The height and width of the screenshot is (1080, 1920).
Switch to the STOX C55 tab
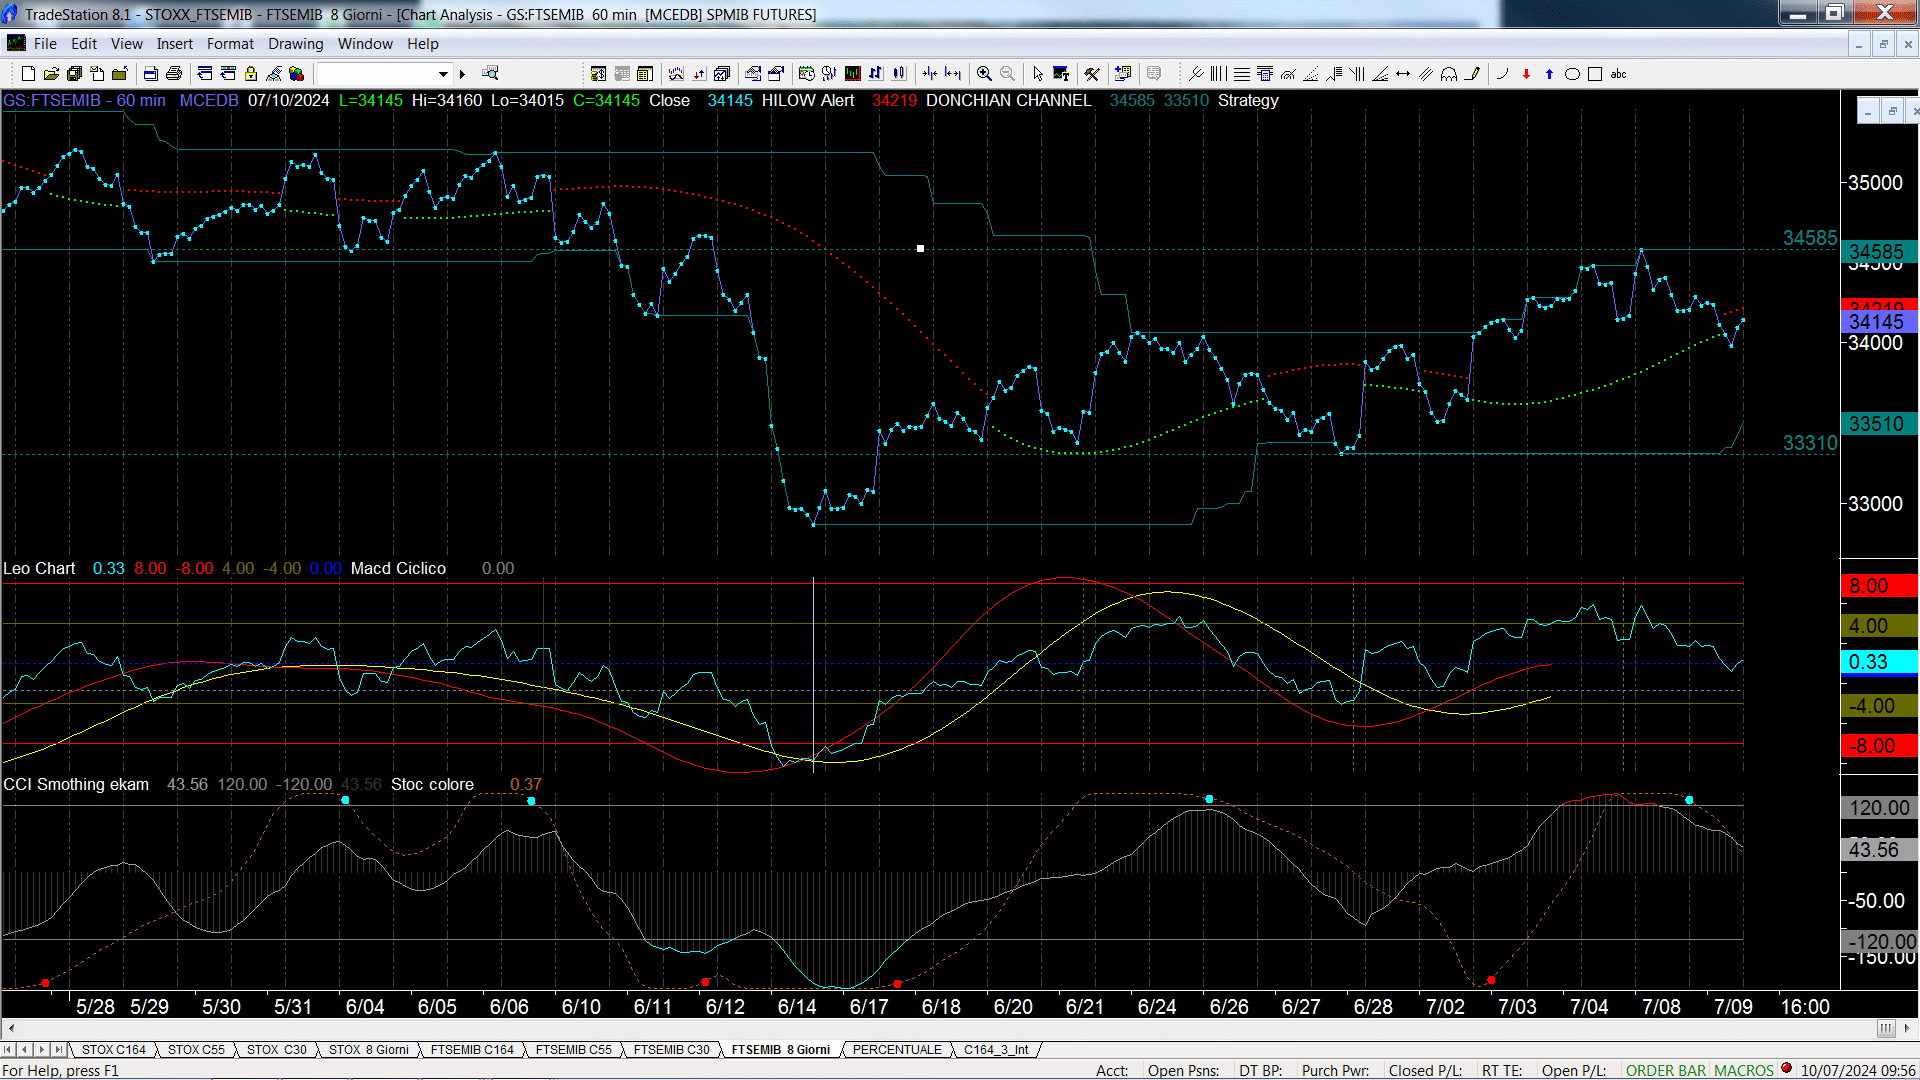(x=196, y=1050)
